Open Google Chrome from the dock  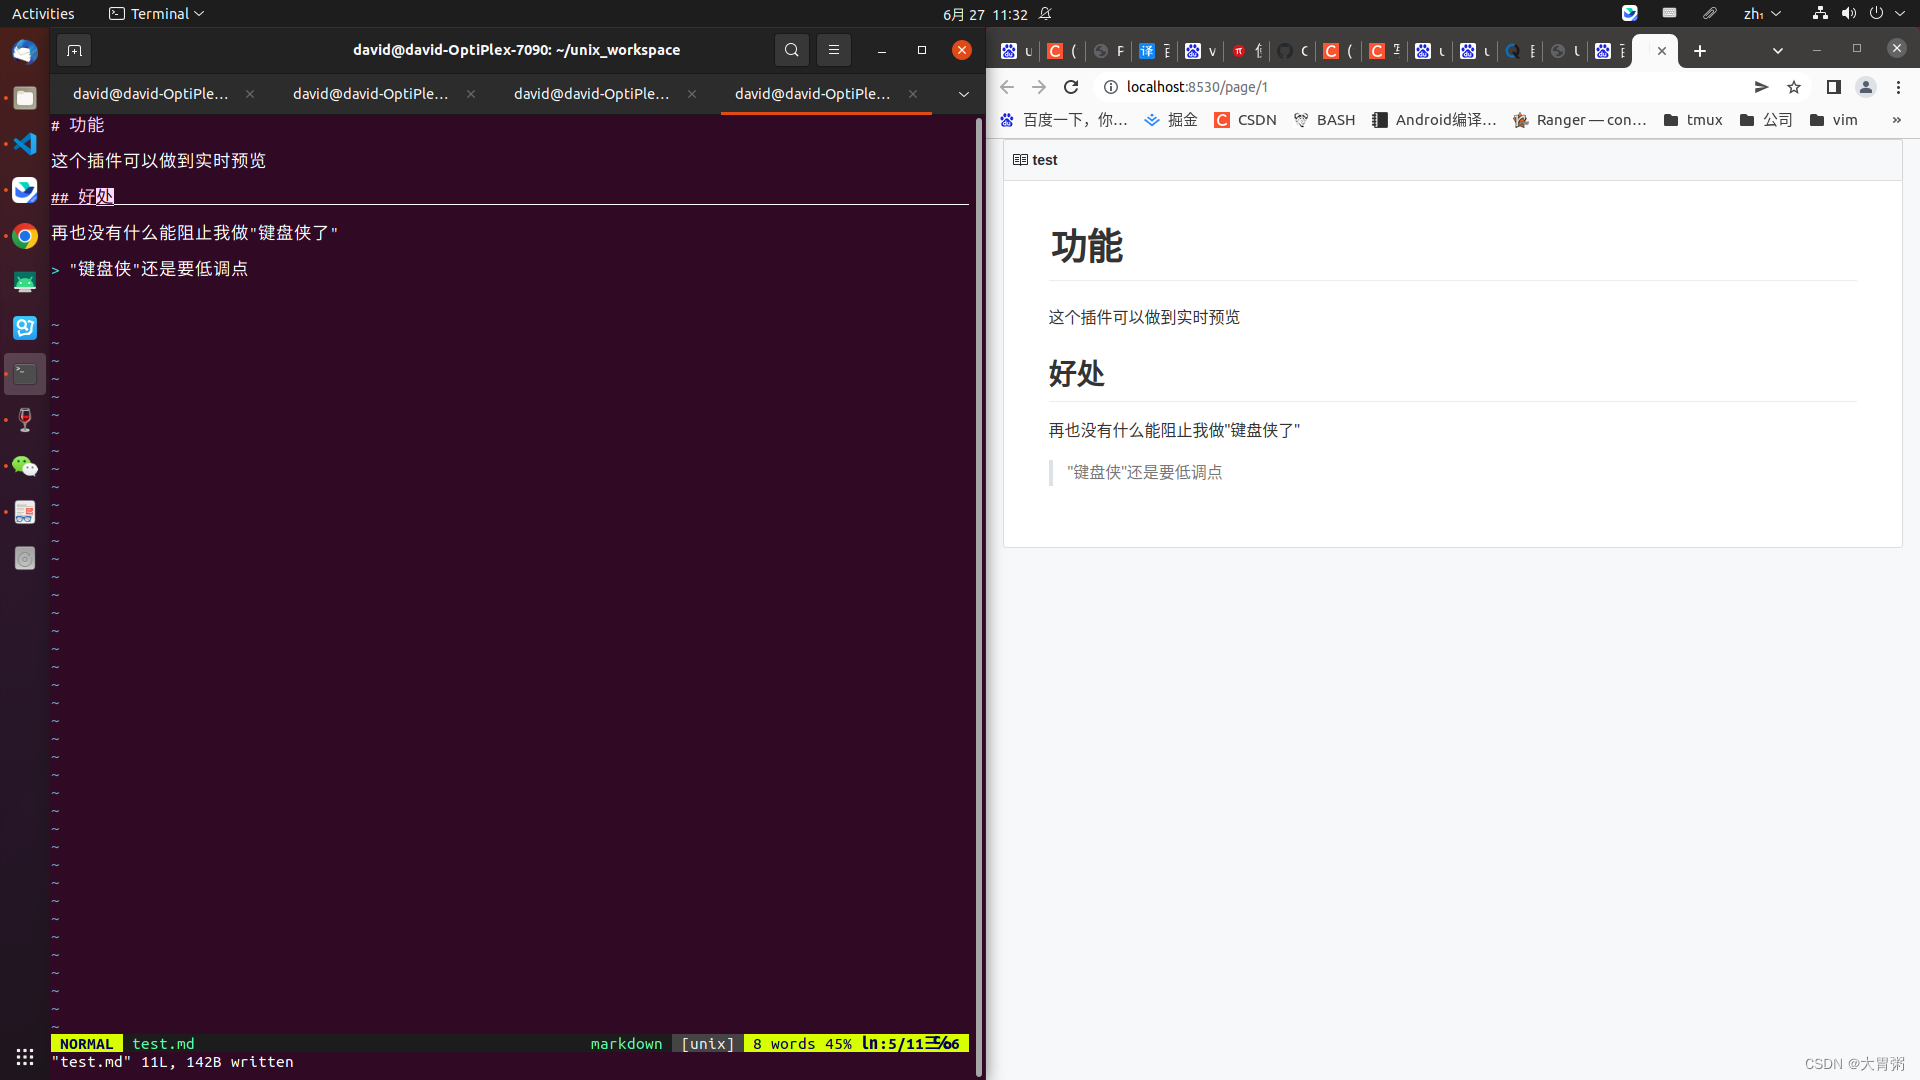click(x=24, y=236)
